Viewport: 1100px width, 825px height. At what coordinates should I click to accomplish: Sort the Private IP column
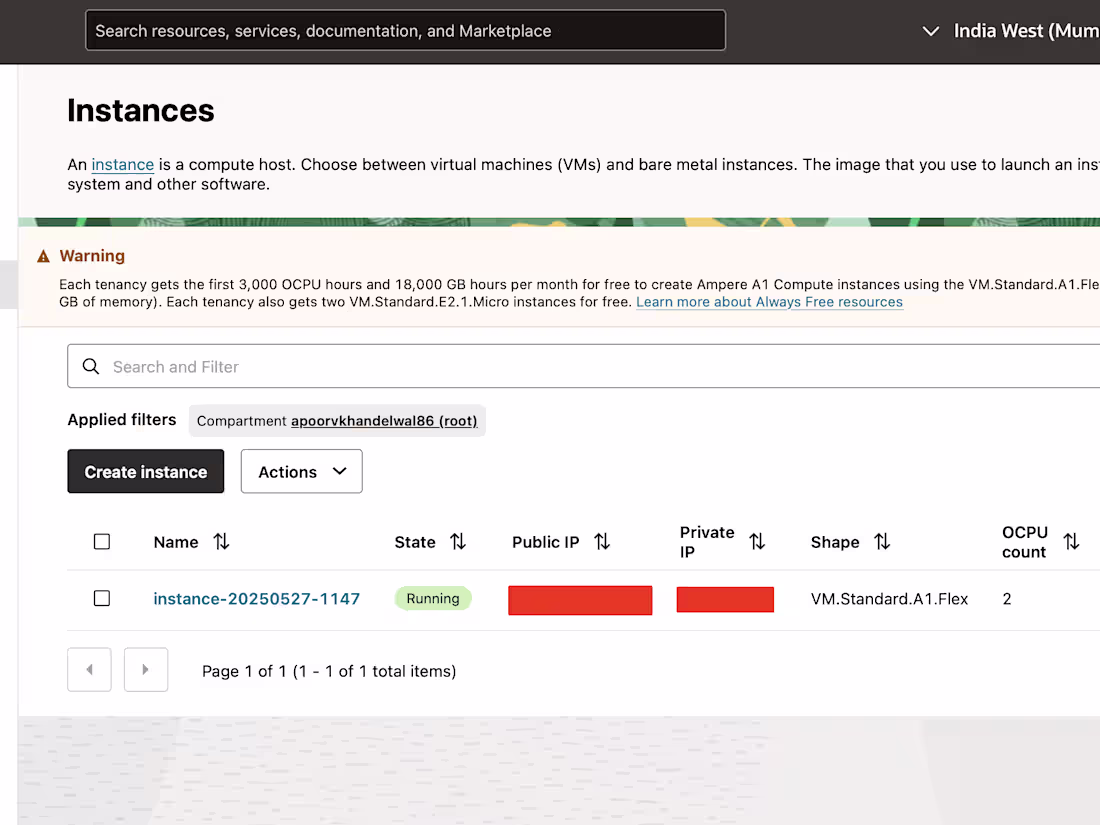pyautogui.click(x=758, y=542)
